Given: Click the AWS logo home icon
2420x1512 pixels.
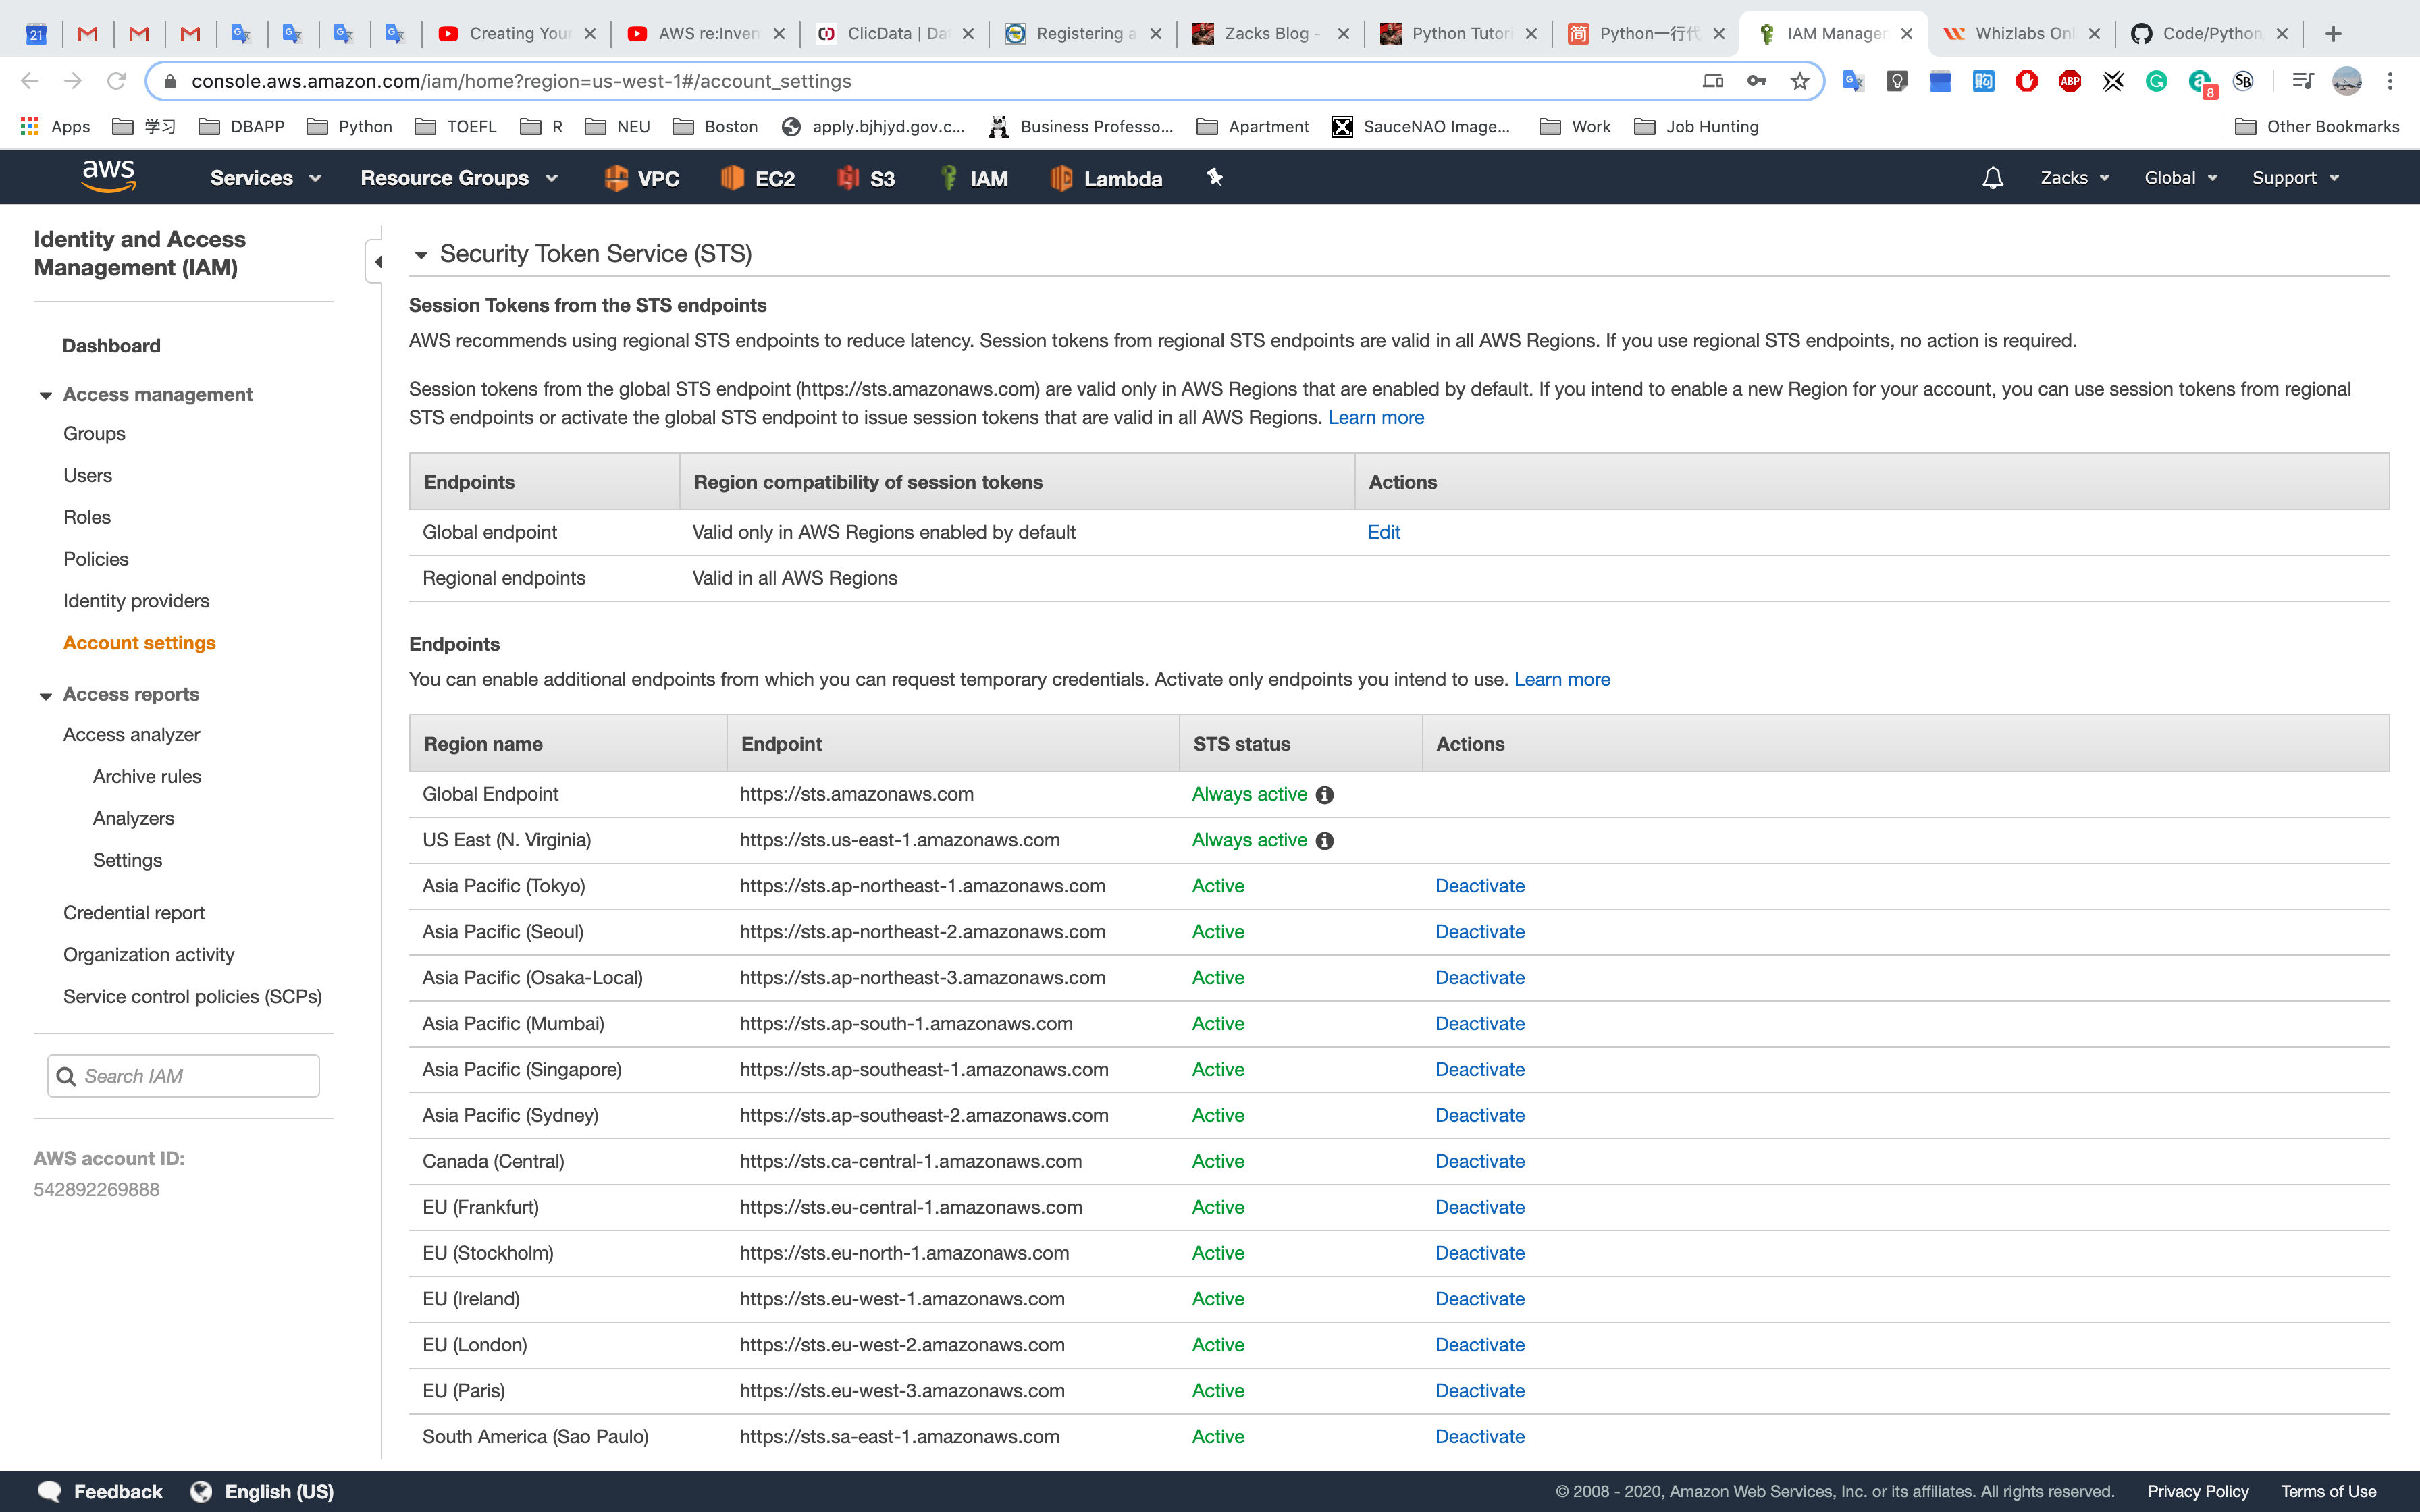Looking at the screenshot, I should (x=108, y=177).
